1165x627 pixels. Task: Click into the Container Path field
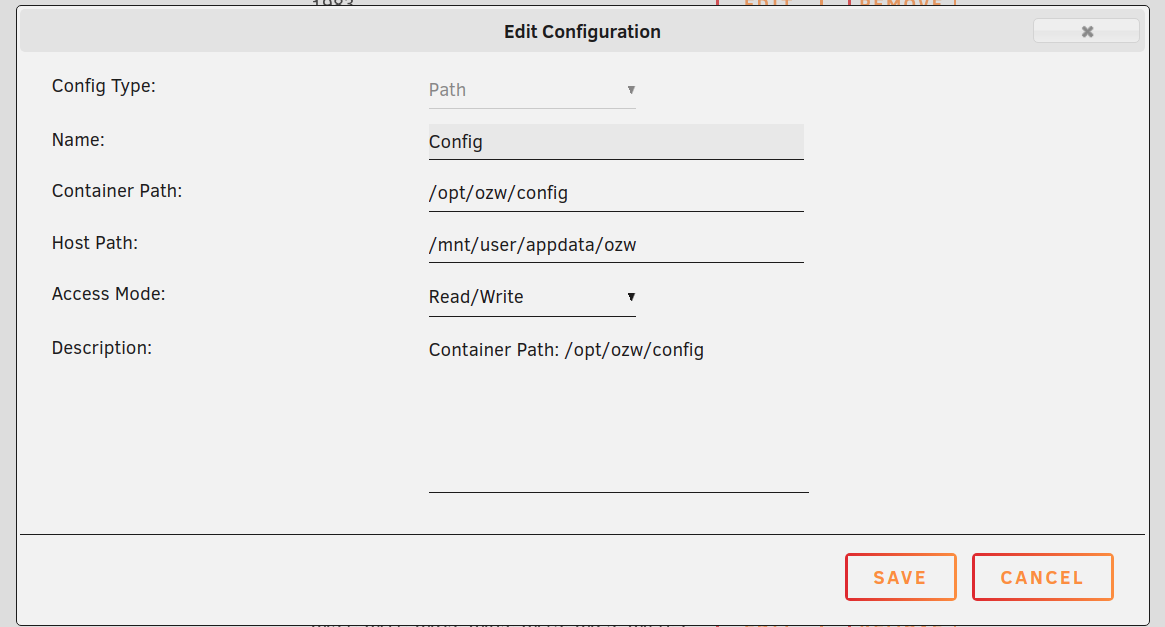[x=616, y=193]
